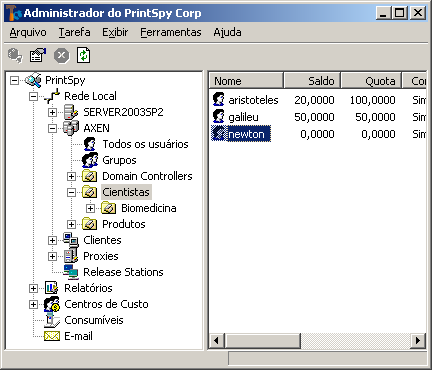The height and width of the screenshot is (370, 432).
Task: Select the Consumíveis label
Action: pyautogui.click(x=94, y=320)
